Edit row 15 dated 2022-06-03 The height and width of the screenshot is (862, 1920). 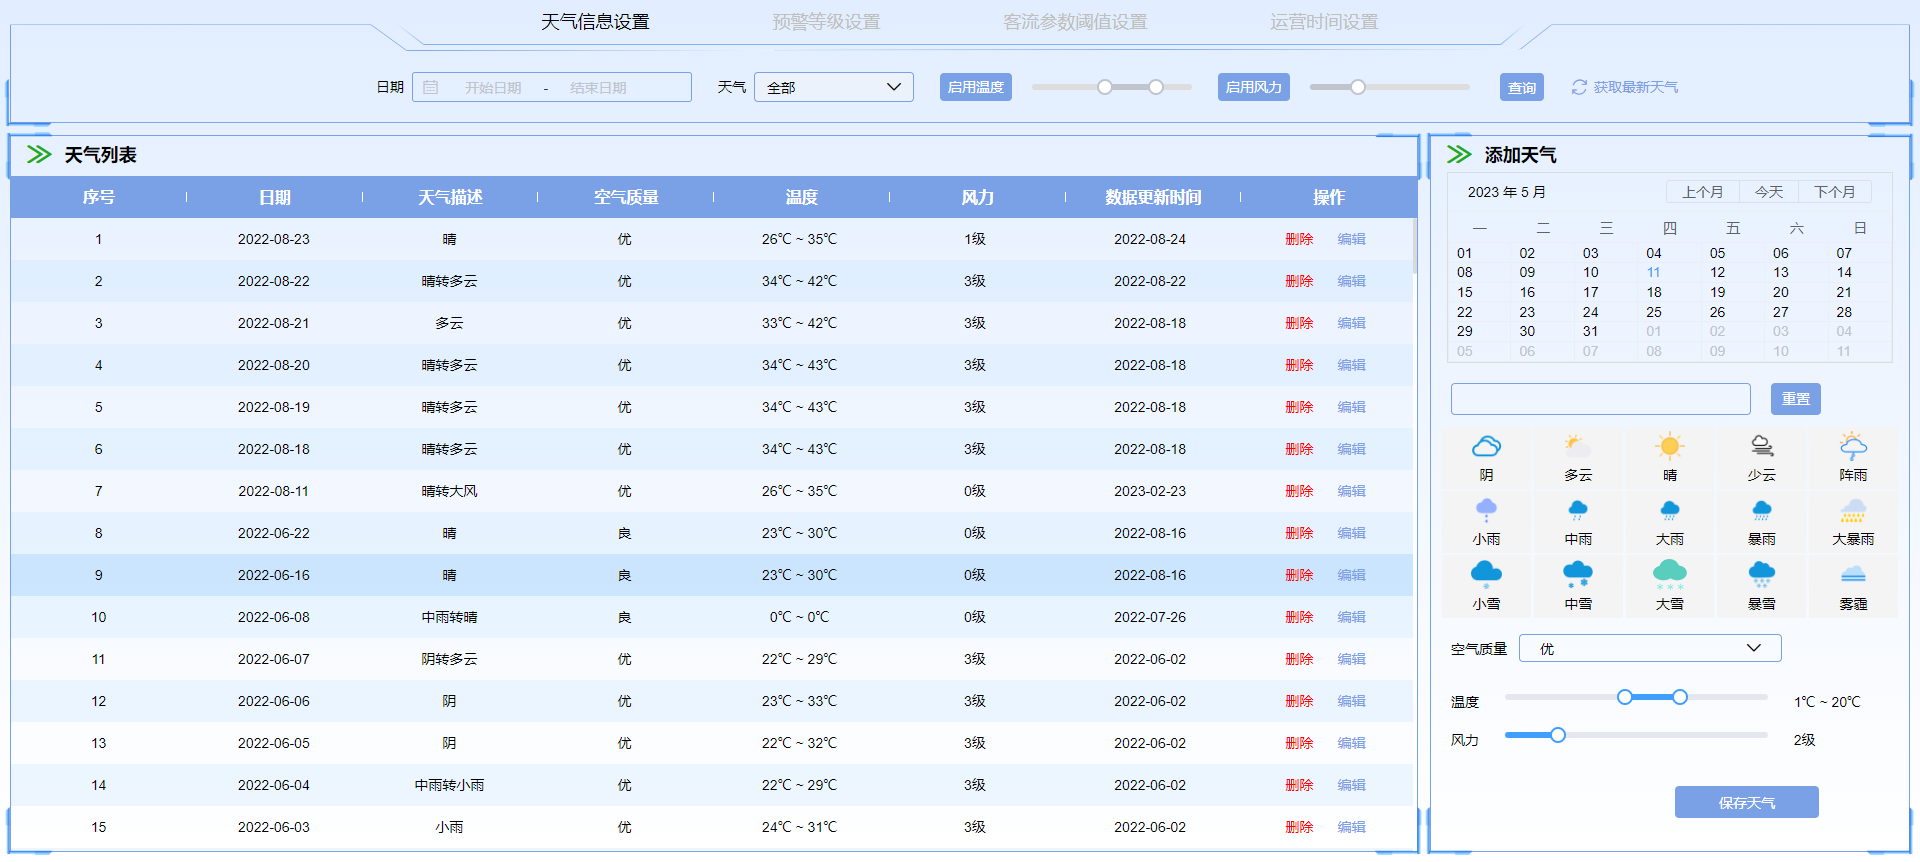pos(1351,827)
